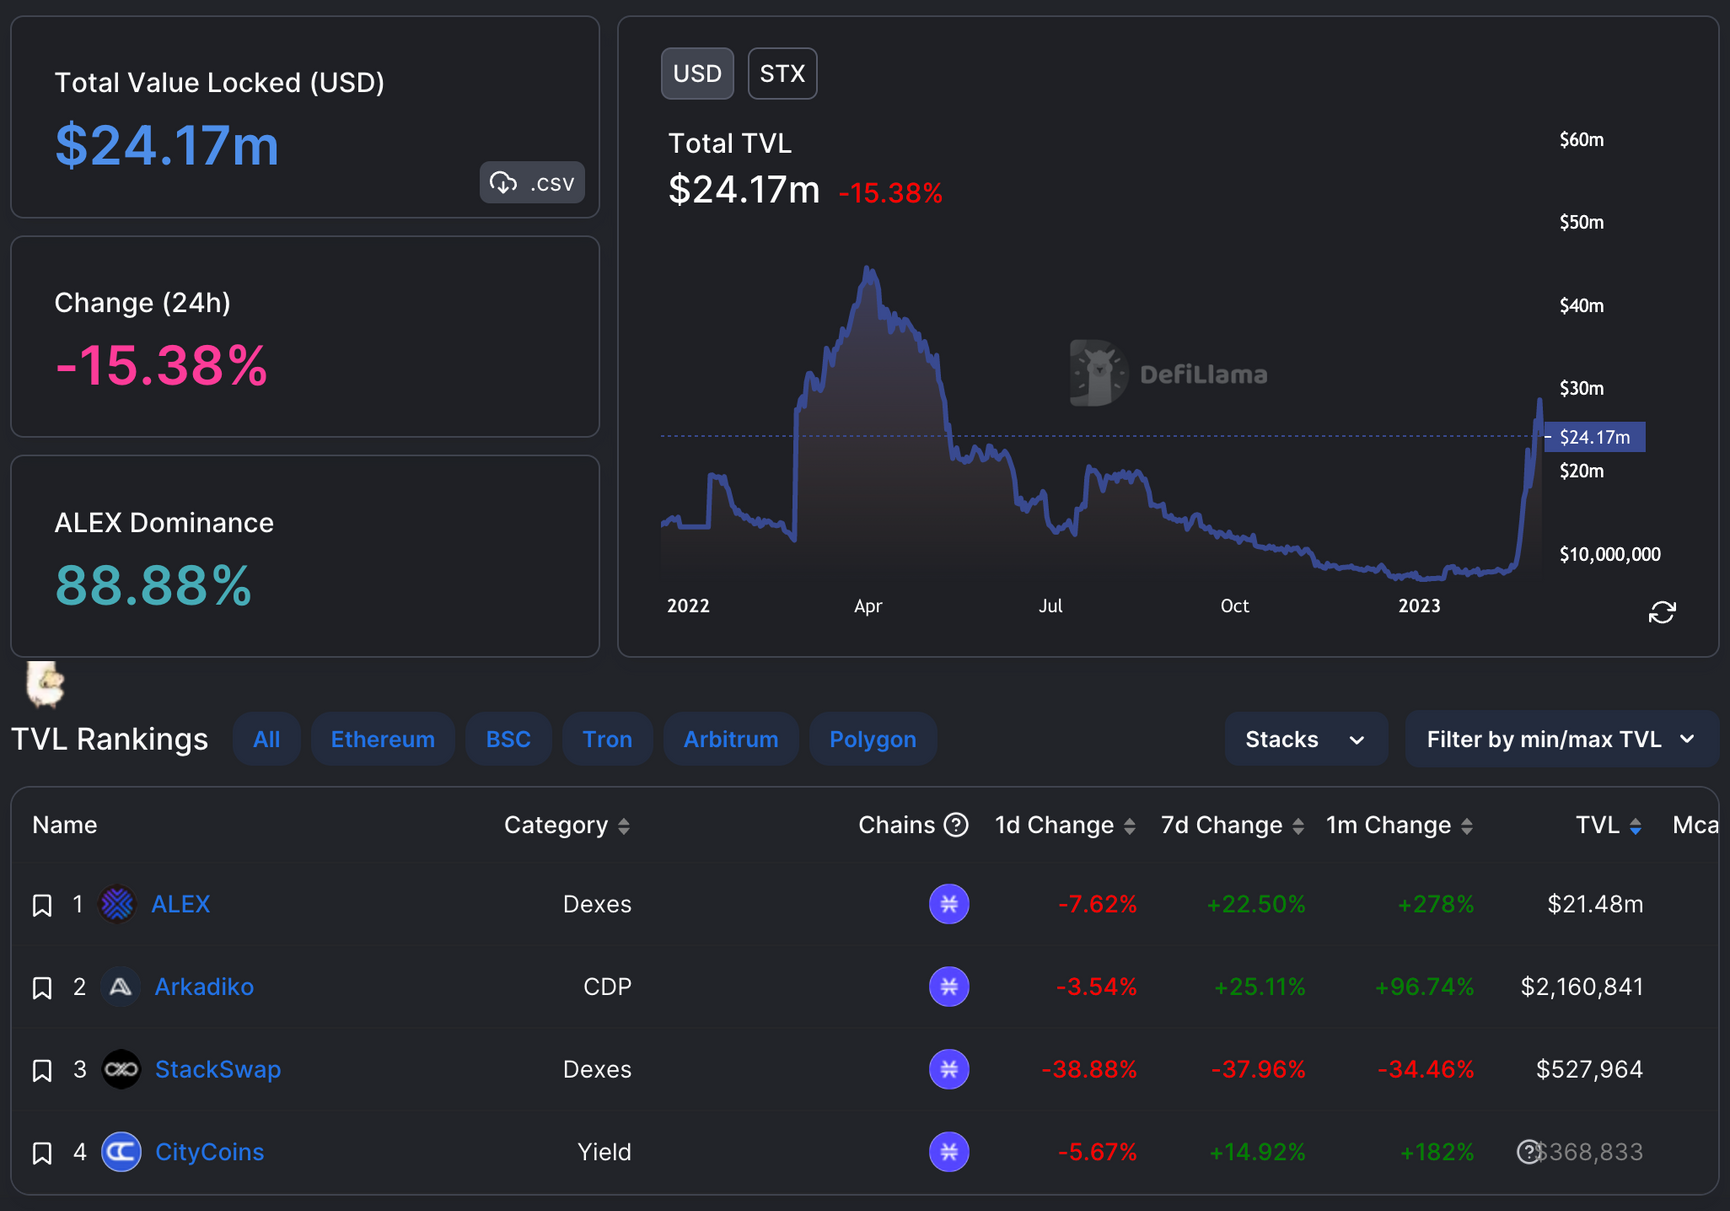The image size is (1730, 1211).
Task: Select the Tron chain filter
Action: (x=607, y=738)
